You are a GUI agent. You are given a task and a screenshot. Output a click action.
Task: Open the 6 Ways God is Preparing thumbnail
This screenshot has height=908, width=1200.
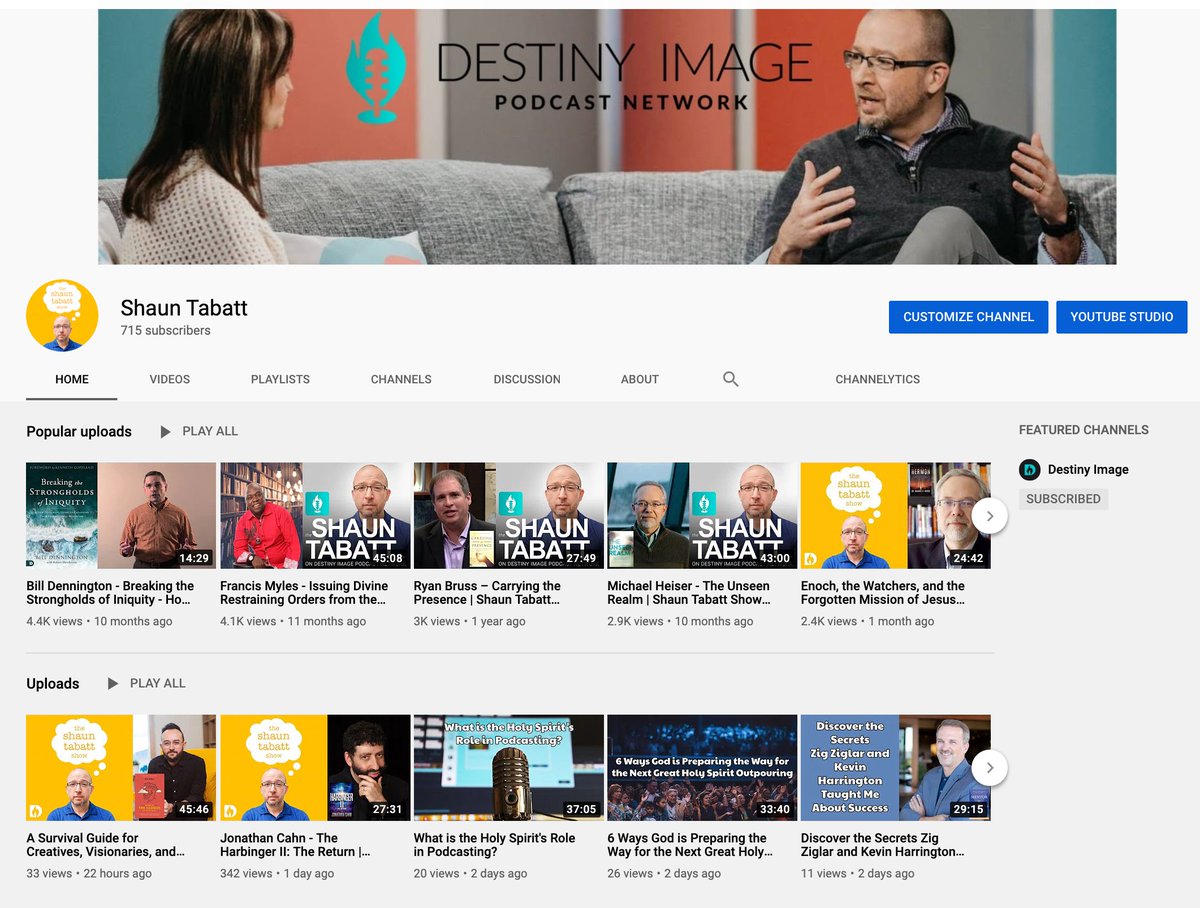702,768
